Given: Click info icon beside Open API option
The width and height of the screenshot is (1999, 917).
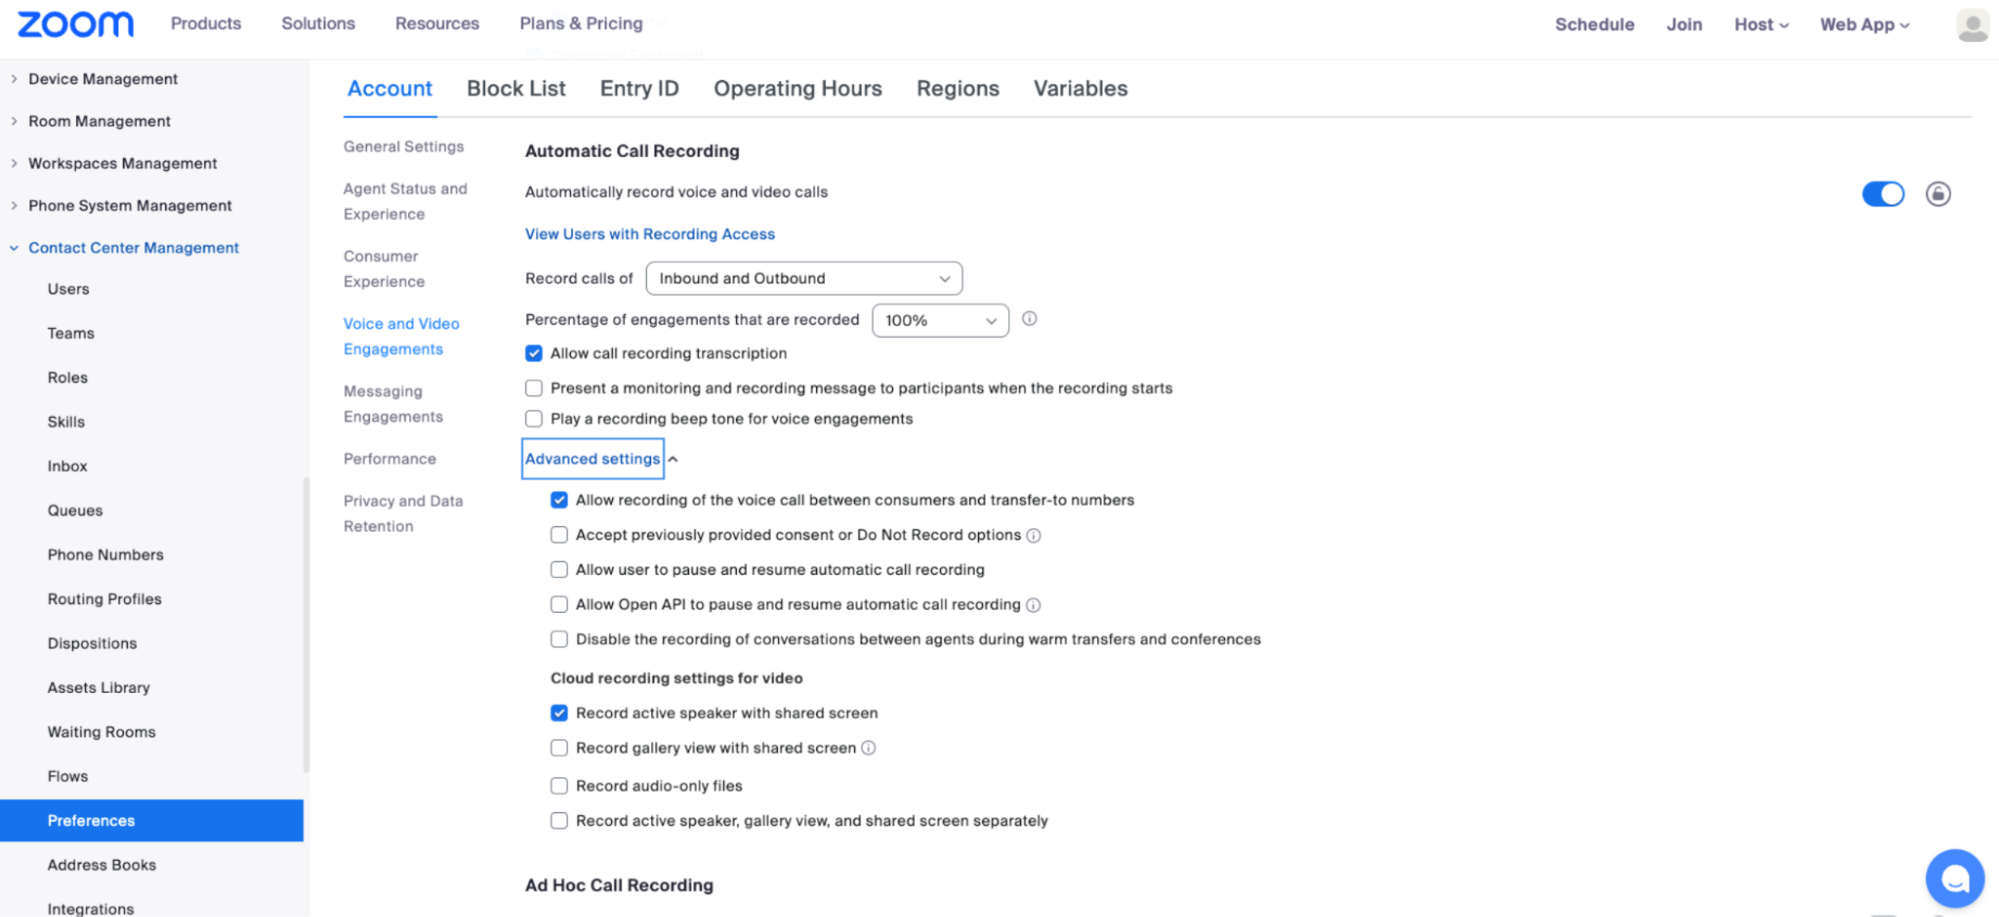Looking at the screenshot, I should 1034,605.
